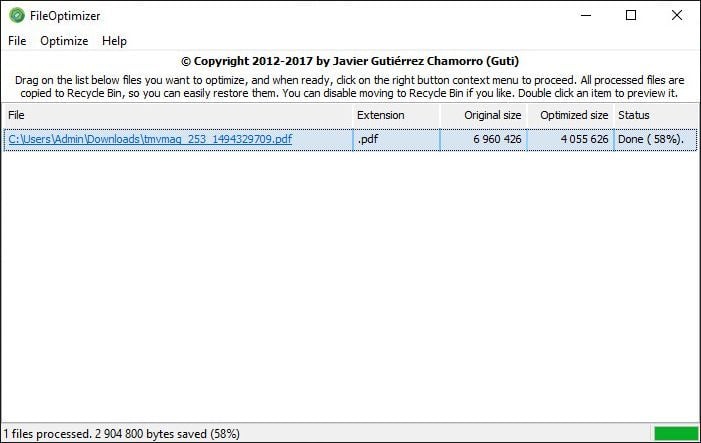Image resolution: width=701 pixels, height=443 pixels.
Task: Minimize the FileOptimizer window
Action: [586, 15]
